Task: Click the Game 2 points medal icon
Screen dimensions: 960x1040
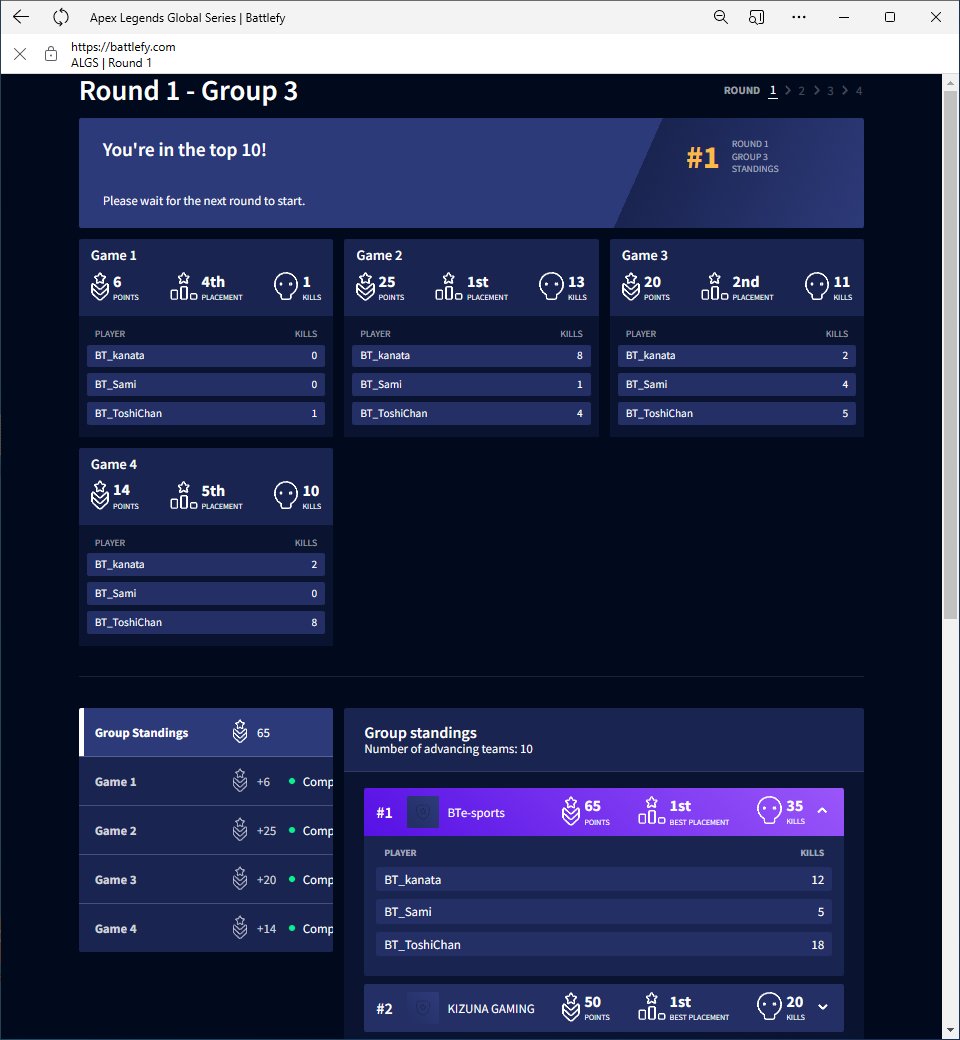Action: (365, 287)
